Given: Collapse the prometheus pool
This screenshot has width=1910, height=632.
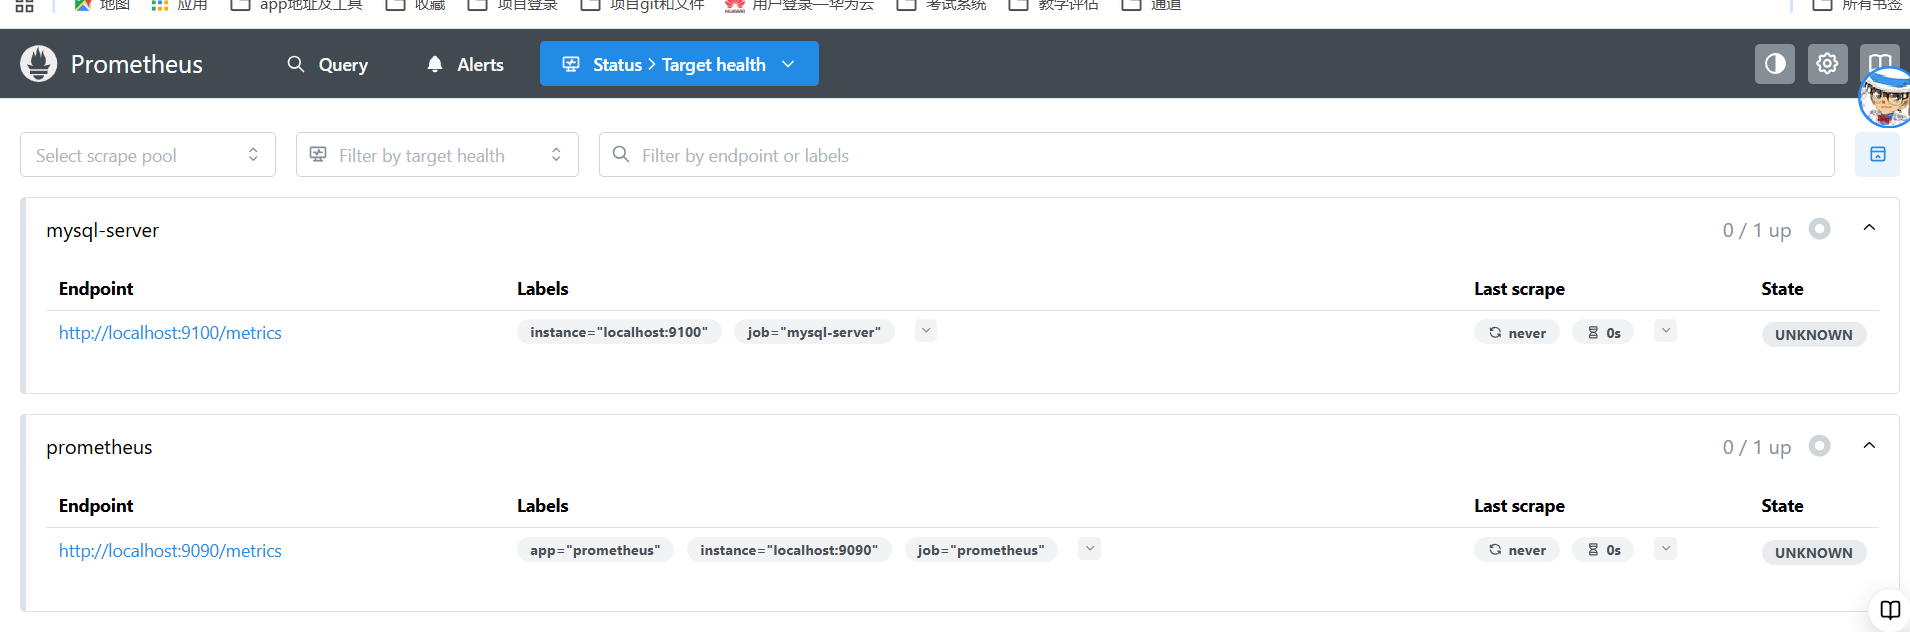Looking at the screenshot, I should coord(1869,446).
